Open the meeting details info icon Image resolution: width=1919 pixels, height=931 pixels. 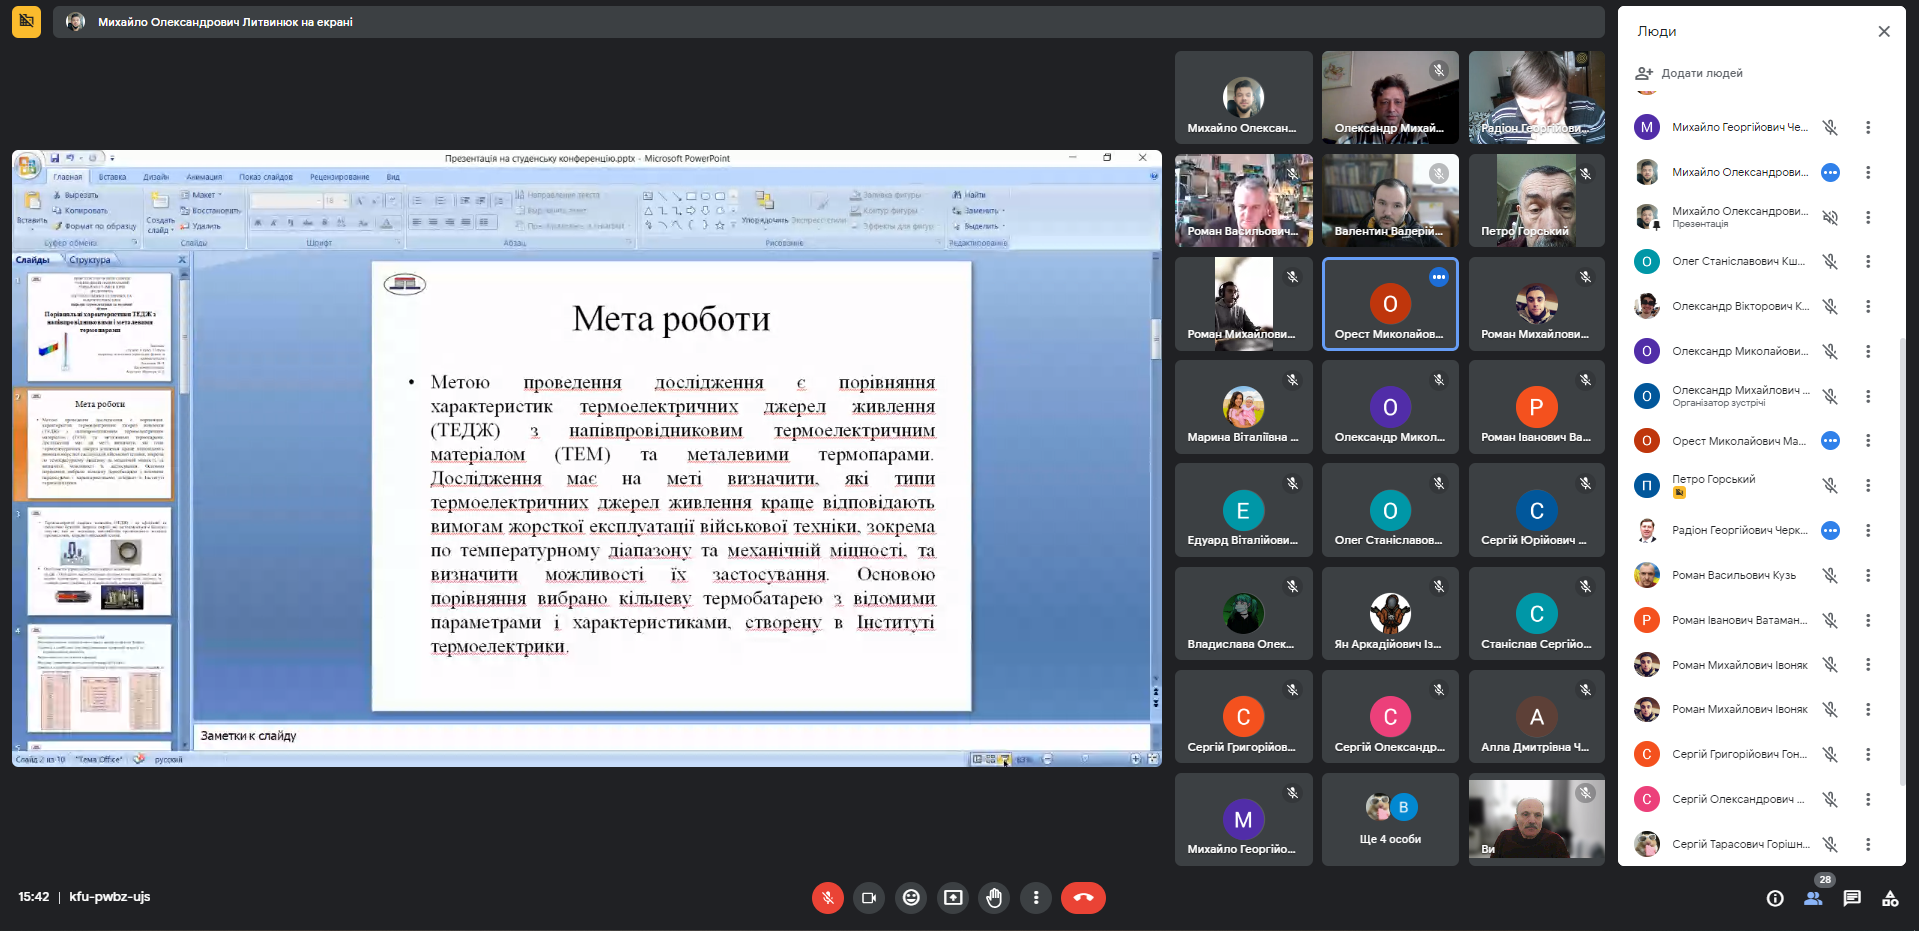pyautogui.click(x=1775, y=898)
